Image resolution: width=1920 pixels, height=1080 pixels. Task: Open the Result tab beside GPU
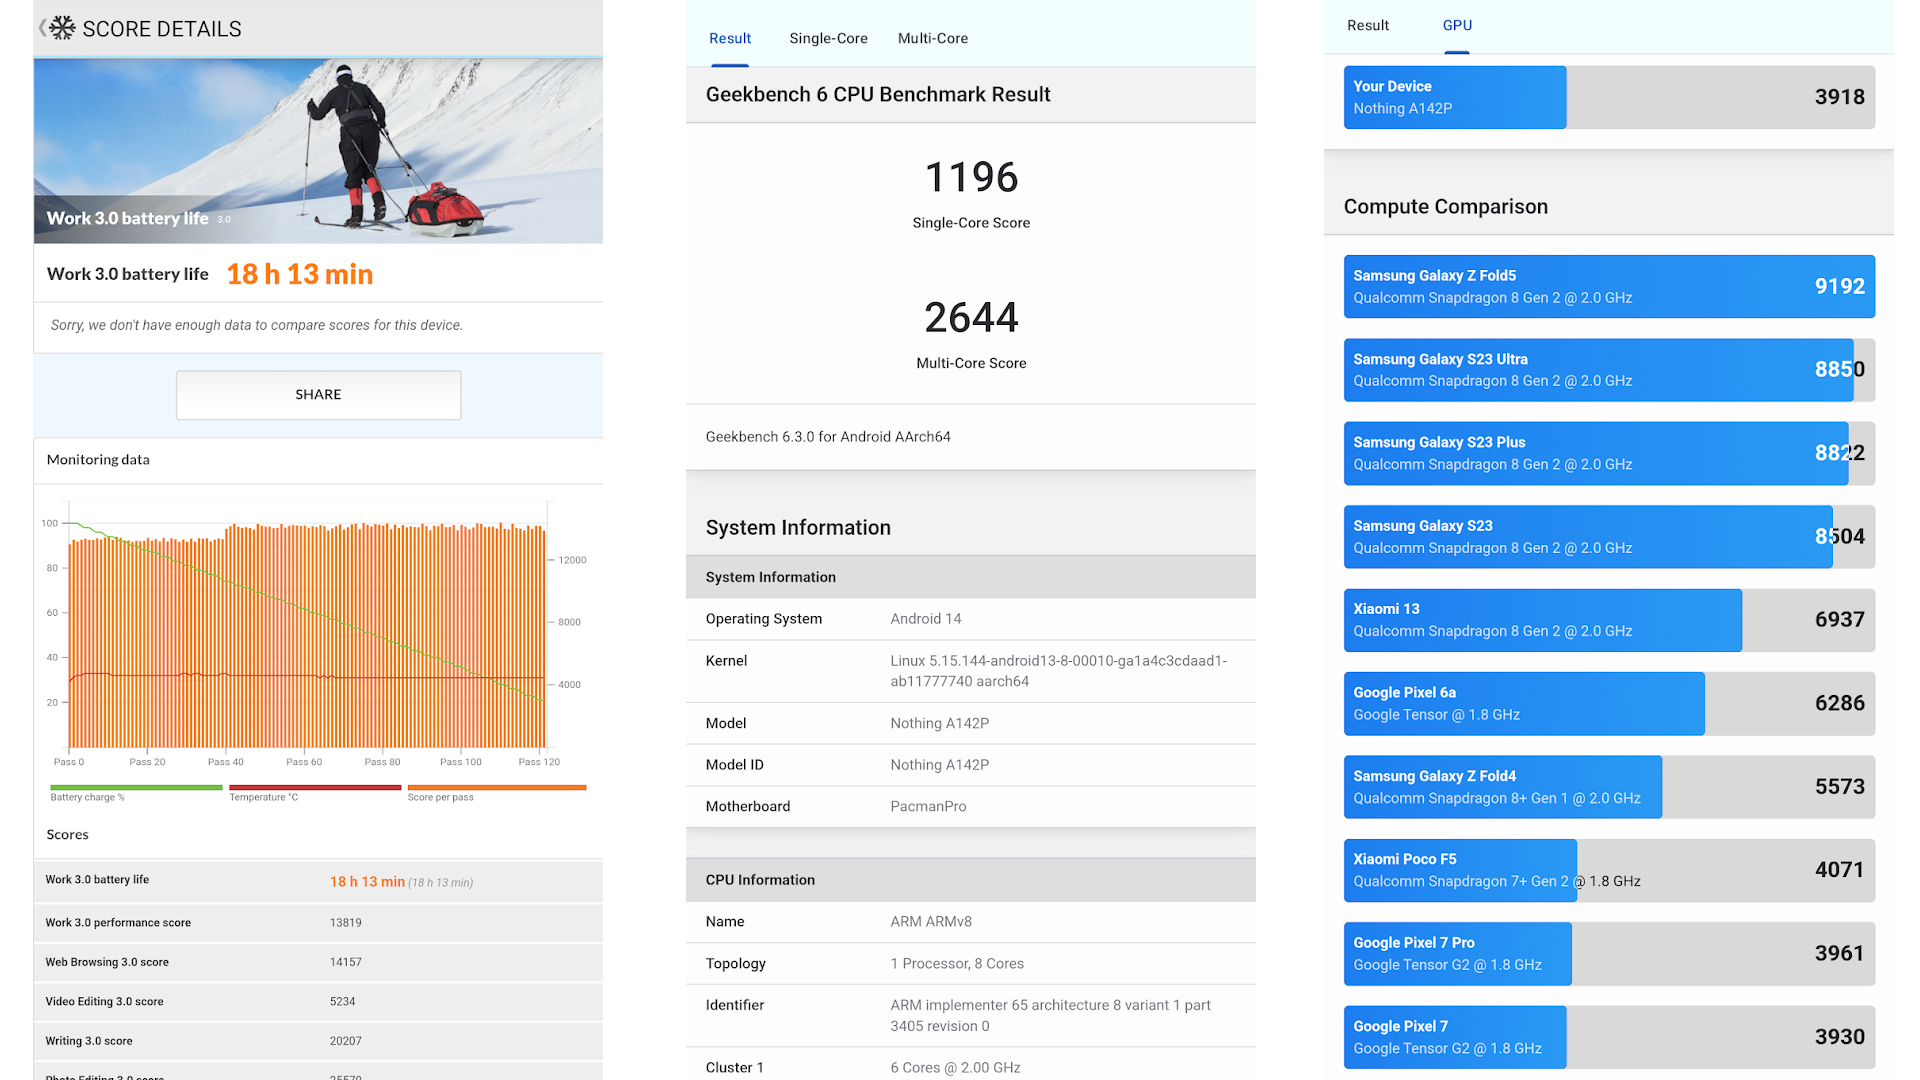click(1367, 25)
